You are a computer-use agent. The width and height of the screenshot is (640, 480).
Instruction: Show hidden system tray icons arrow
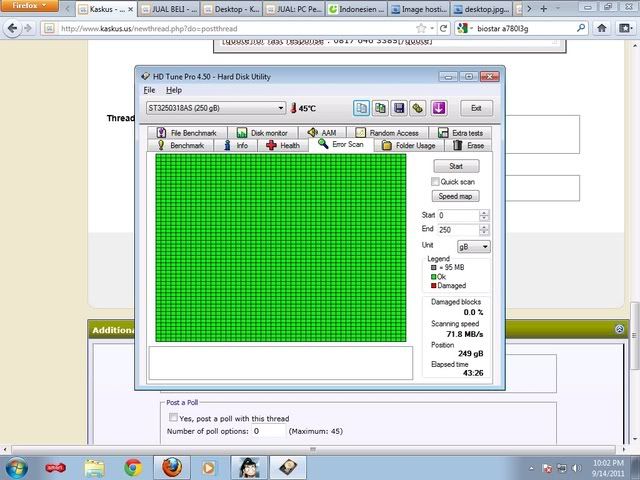click(x=531, y=468)
